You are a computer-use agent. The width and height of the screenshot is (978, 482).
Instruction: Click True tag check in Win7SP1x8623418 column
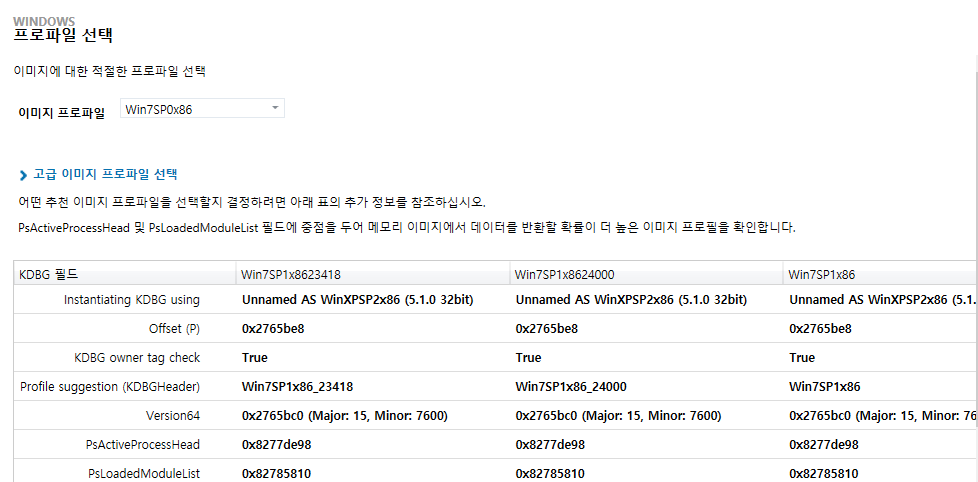click(254, 357)
